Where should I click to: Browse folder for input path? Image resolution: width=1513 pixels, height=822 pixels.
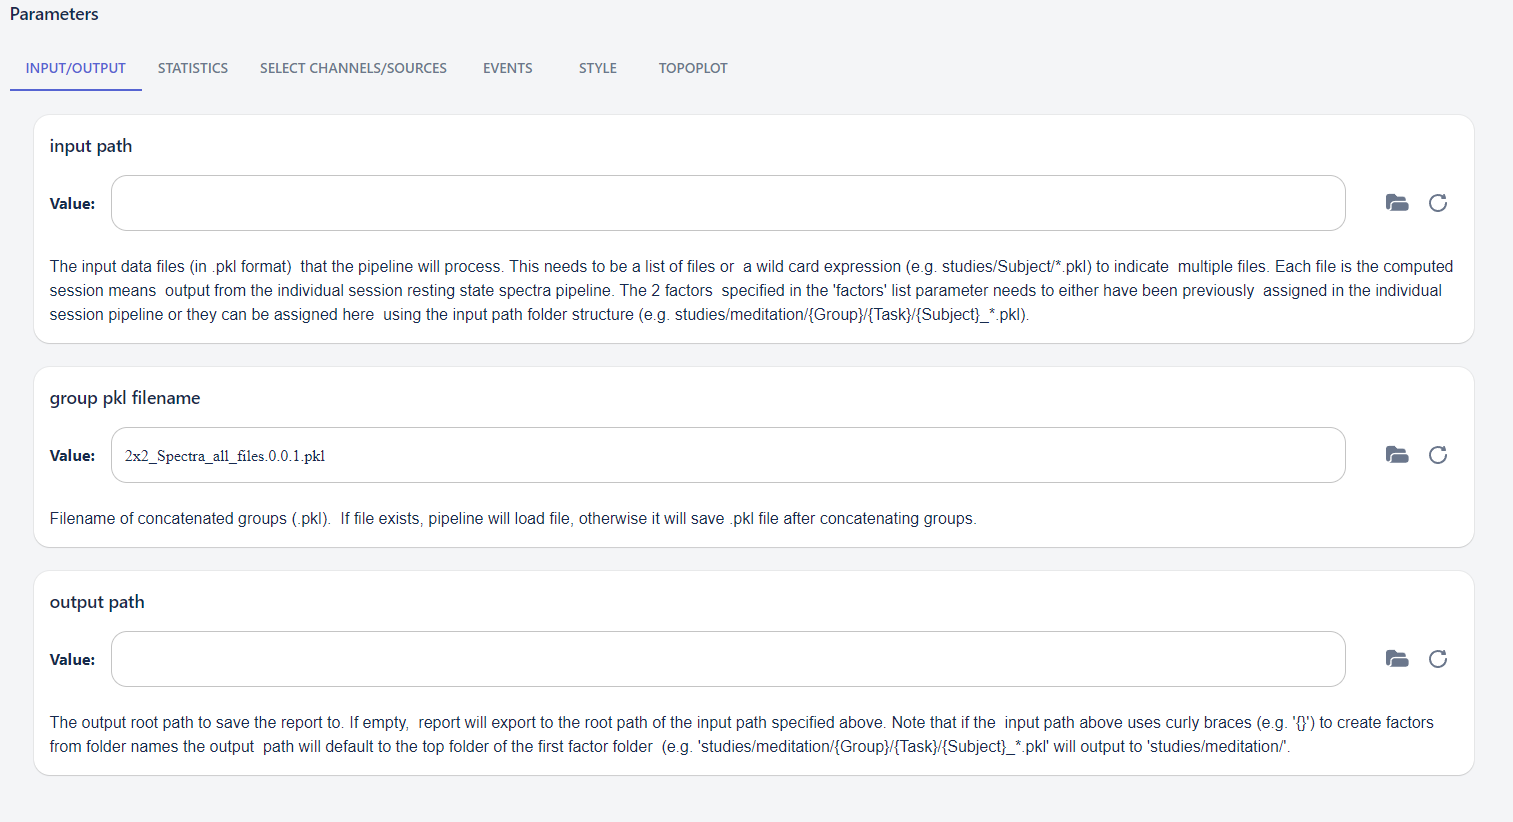click(x=1397, y=203)
